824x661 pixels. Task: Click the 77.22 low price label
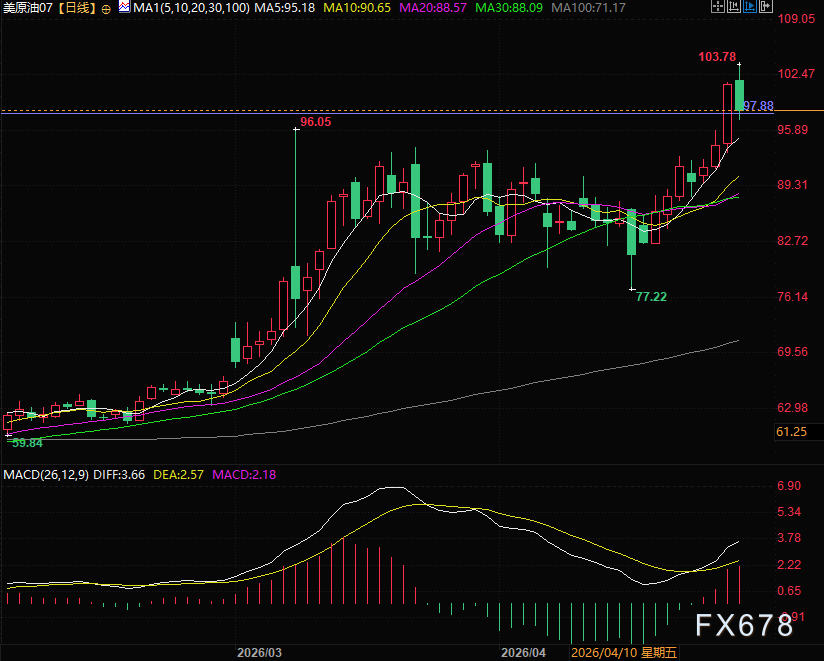tap(651, 297)
